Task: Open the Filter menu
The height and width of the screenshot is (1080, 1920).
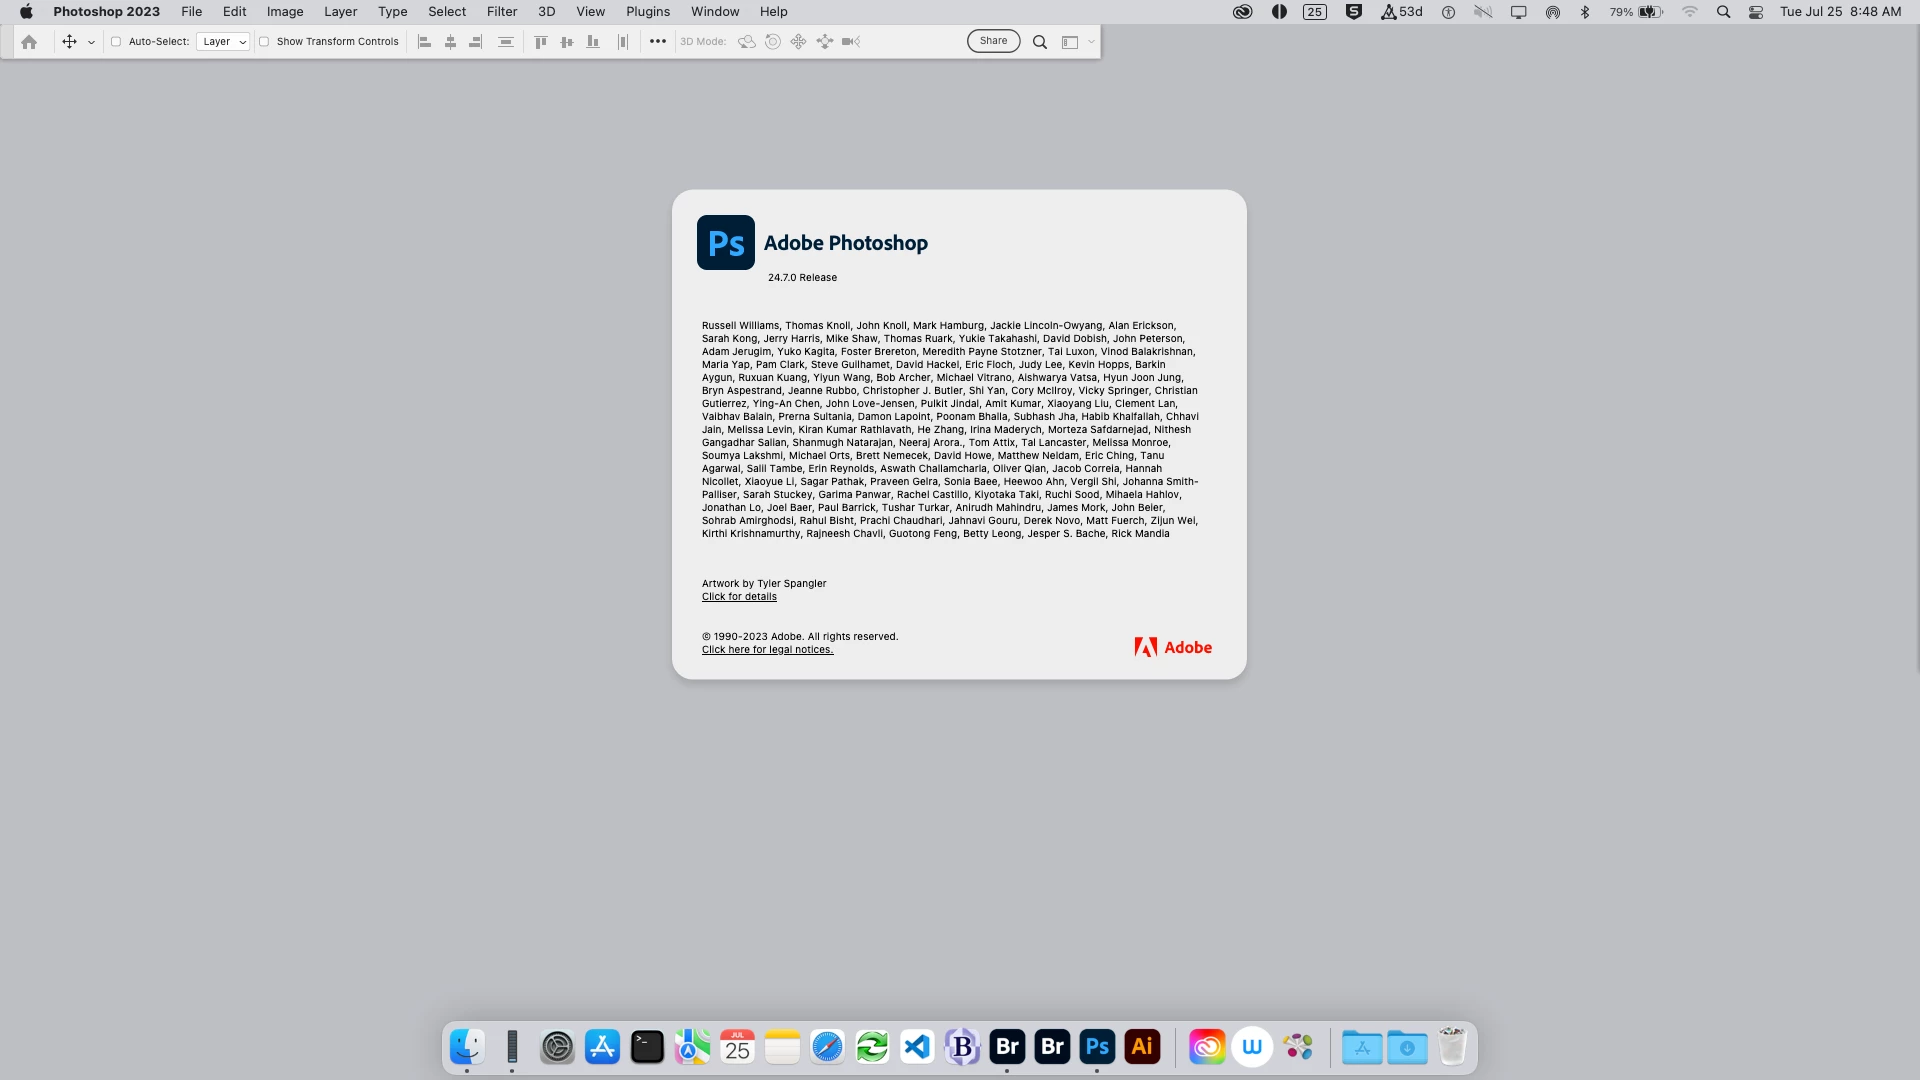Action: click(x=501, y=12)
